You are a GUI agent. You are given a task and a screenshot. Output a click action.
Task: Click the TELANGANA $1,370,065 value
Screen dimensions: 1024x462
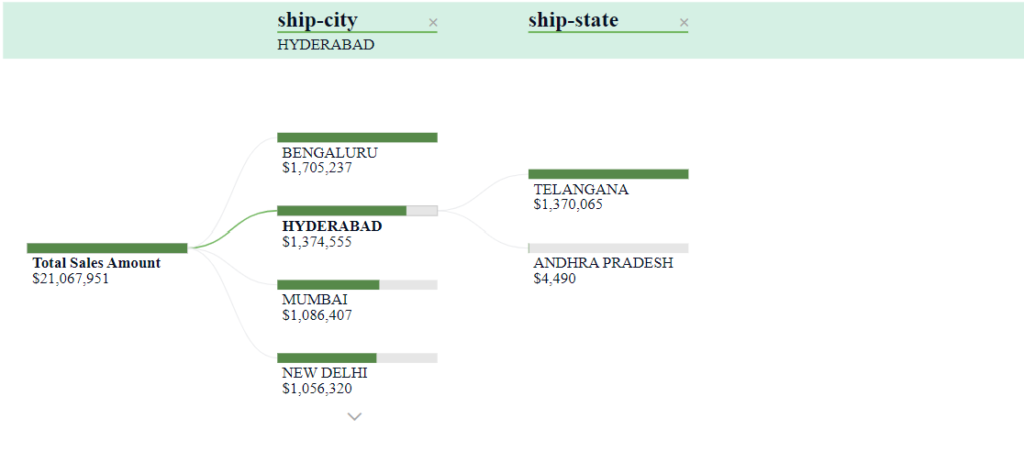click(568, 205)
